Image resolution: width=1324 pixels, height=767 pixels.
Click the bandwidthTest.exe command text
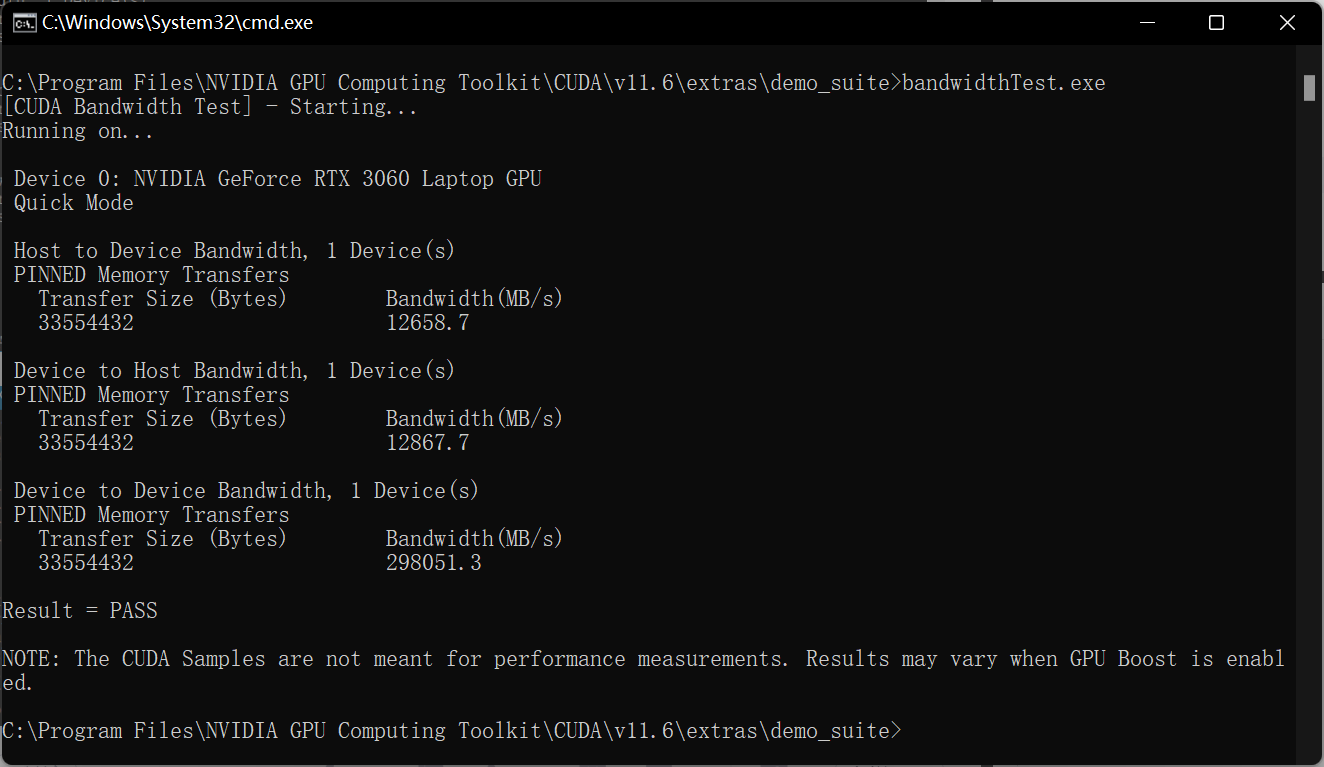pyautogui.click(x=1004, y=83)
